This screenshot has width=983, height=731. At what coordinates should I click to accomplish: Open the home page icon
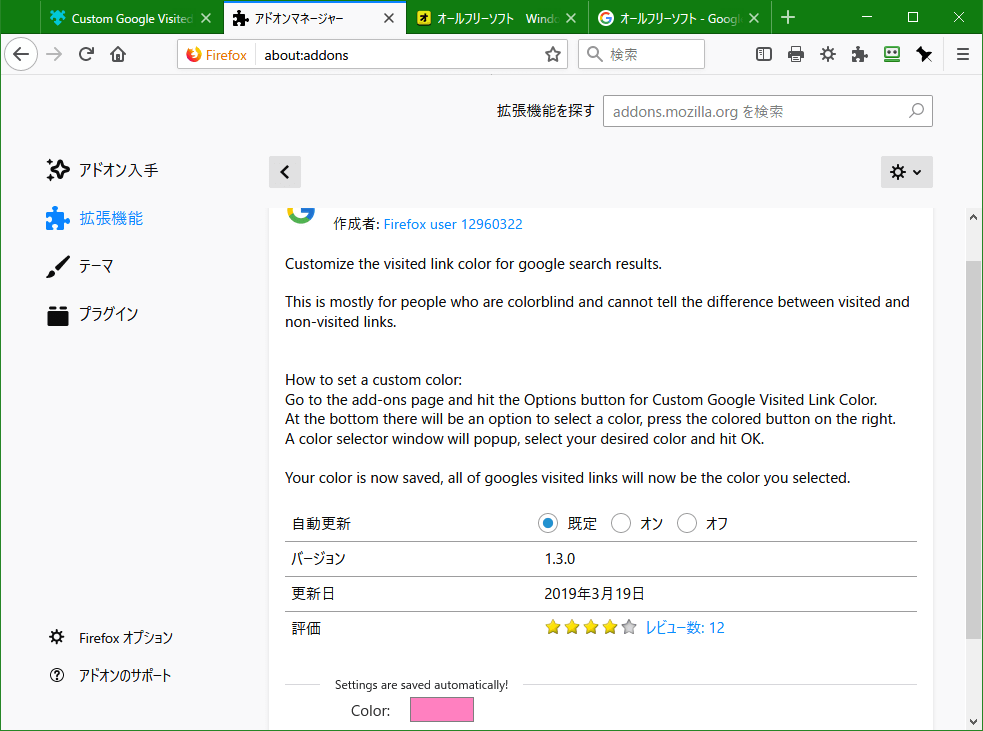pos(118,55)
